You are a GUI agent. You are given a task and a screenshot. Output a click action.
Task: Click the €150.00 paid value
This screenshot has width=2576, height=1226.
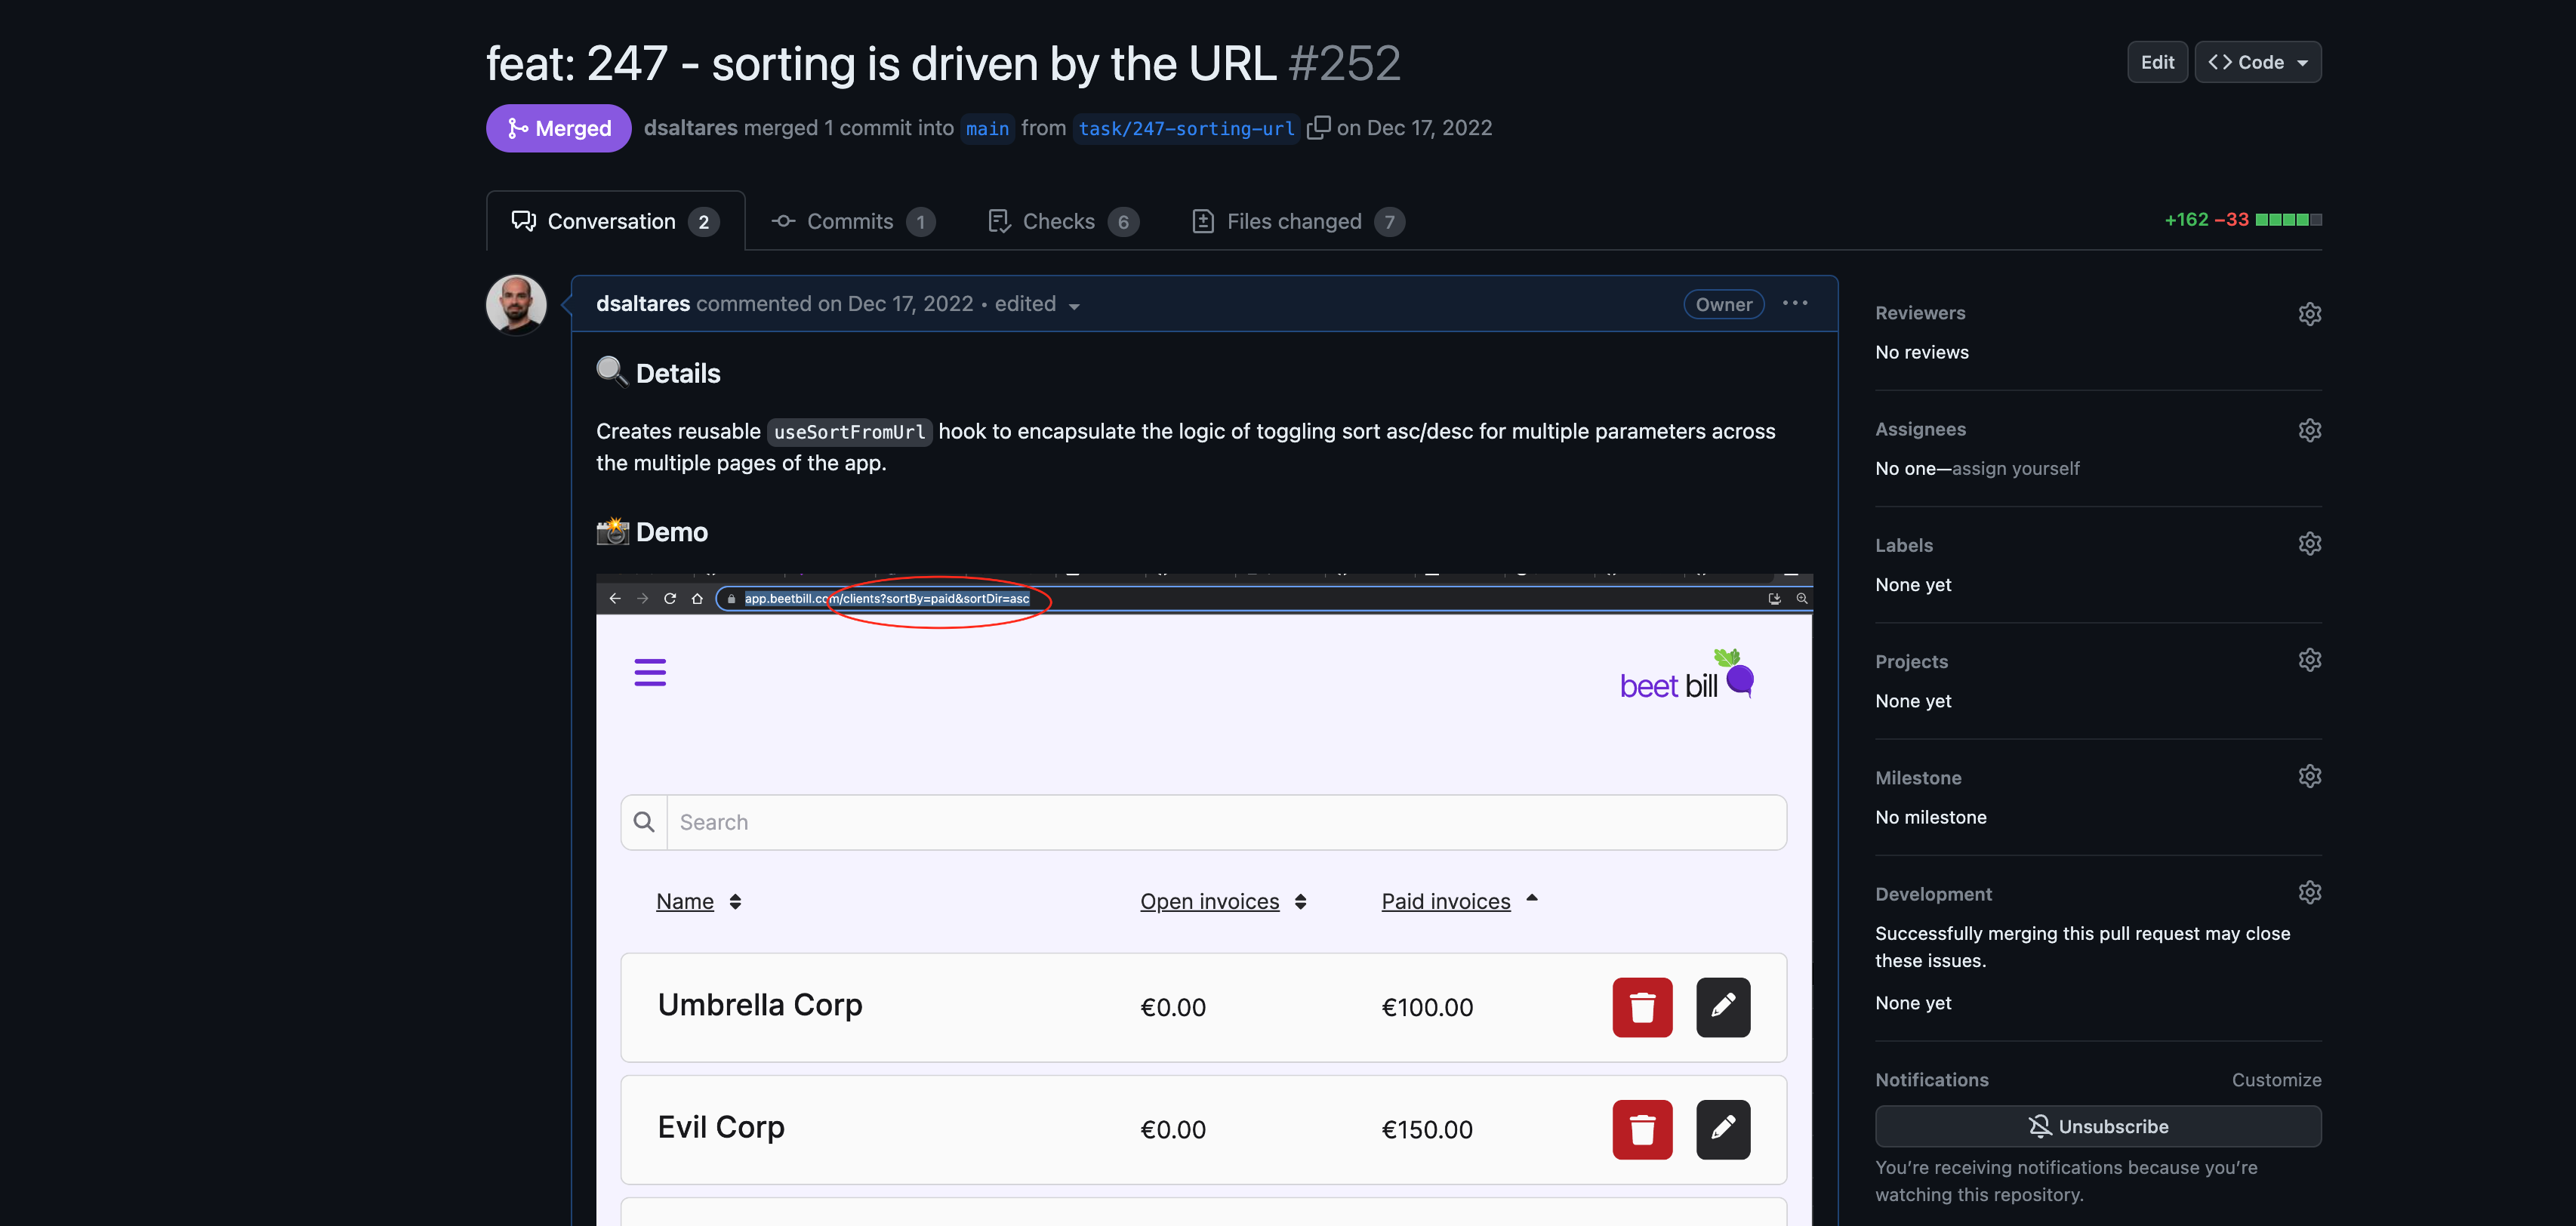[x=1426, y=1129]
